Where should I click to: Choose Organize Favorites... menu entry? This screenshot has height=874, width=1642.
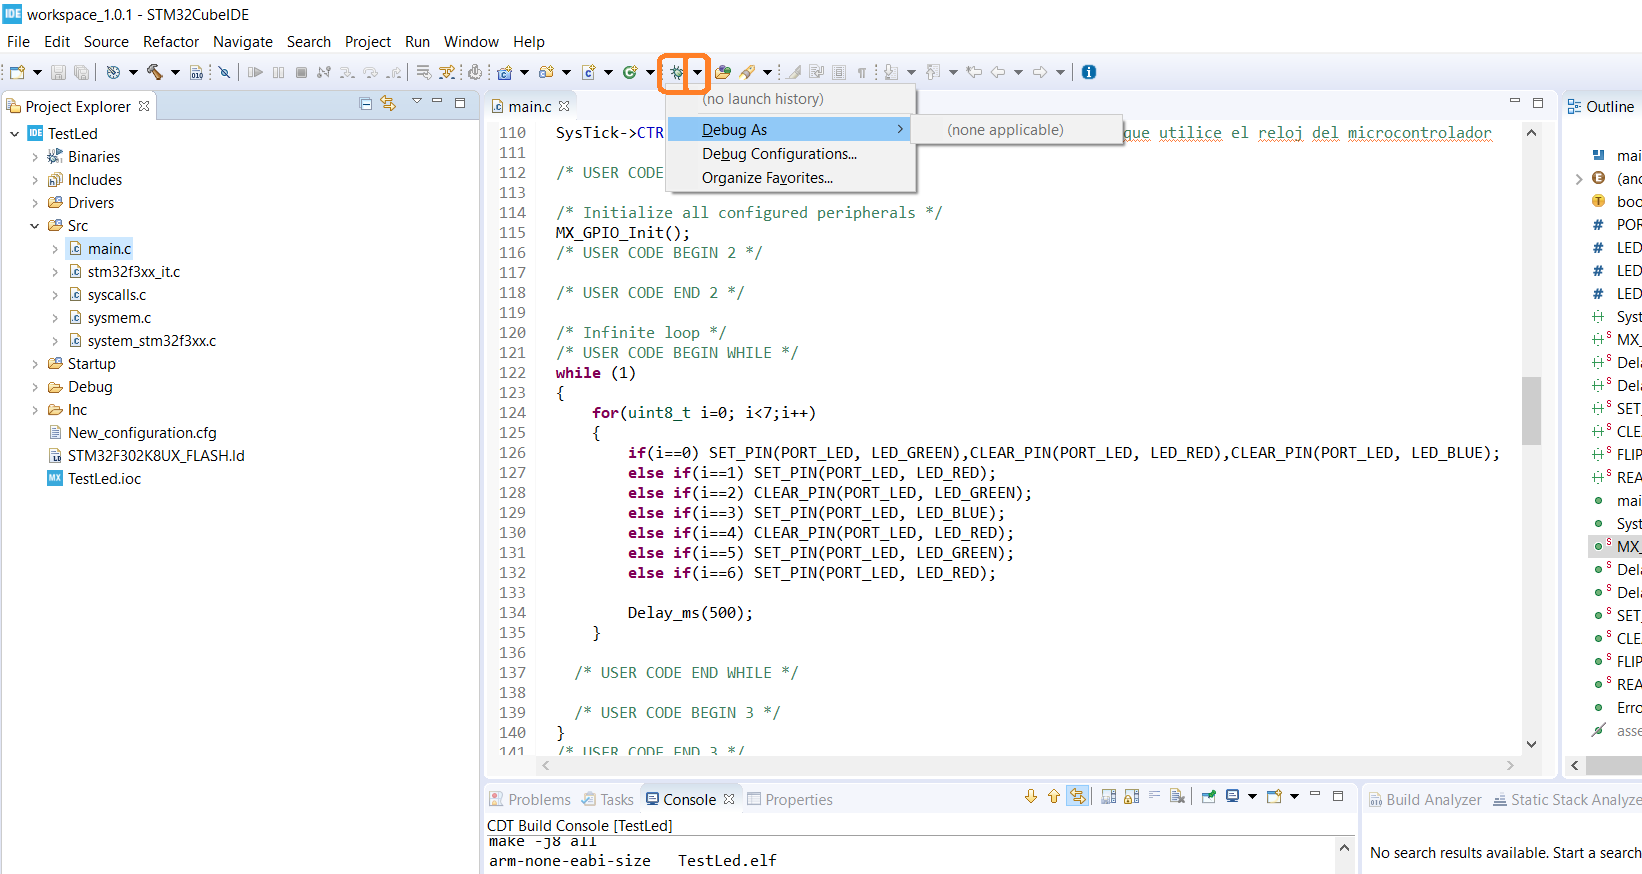click(x=790, y=178)
